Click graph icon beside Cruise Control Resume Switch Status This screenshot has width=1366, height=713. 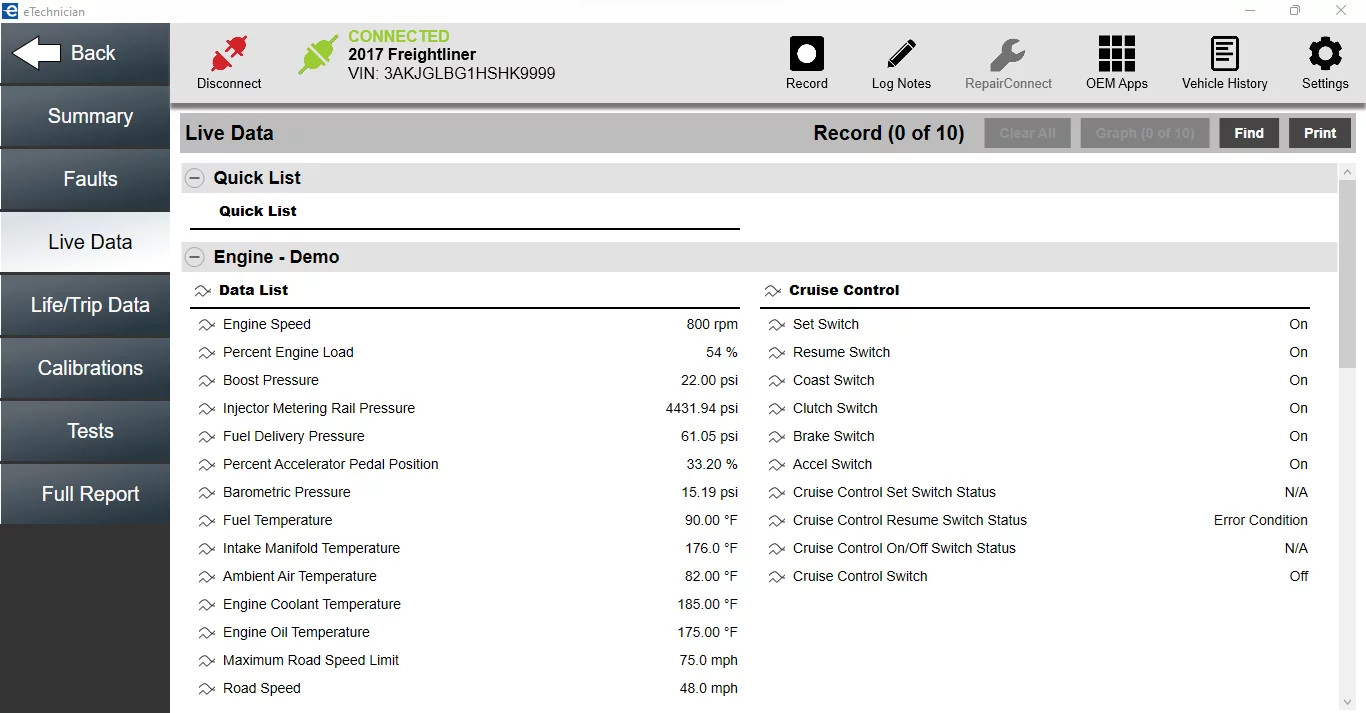pos(776,521)
